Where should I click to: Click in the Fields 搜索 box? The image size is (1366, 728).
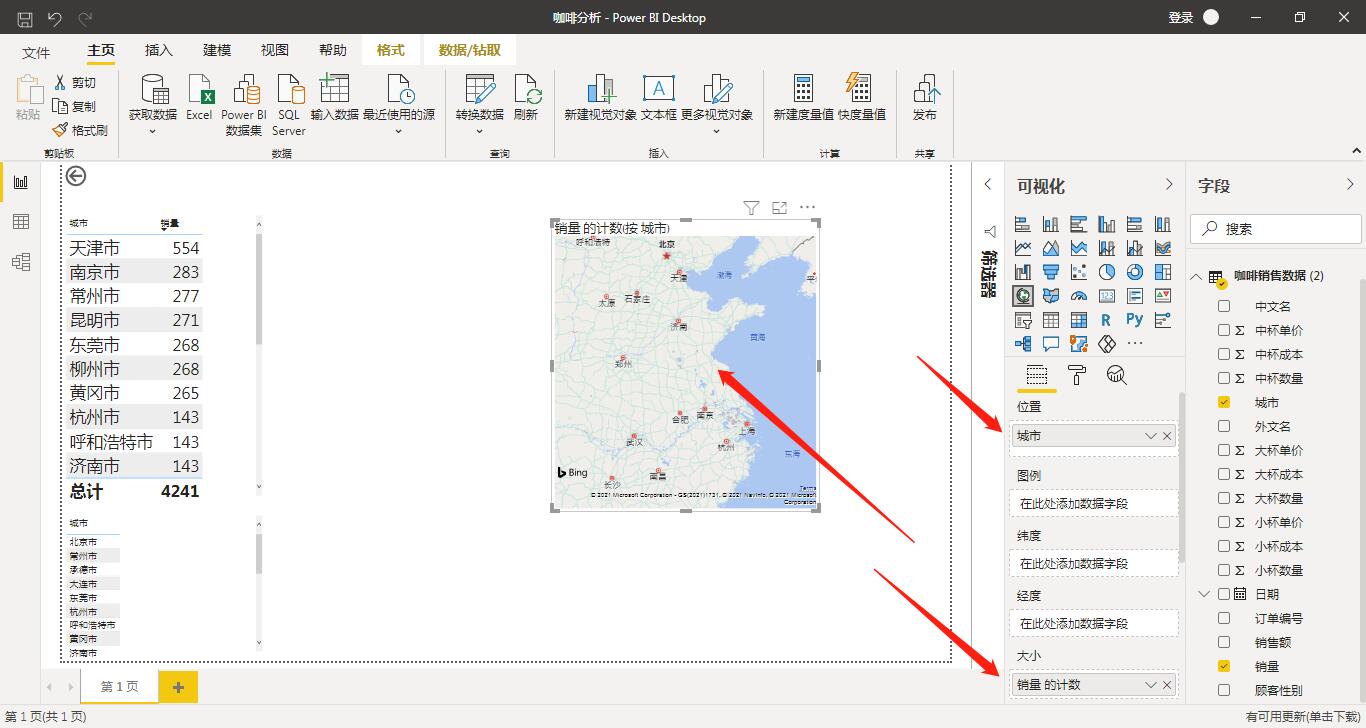(1276, 228)
